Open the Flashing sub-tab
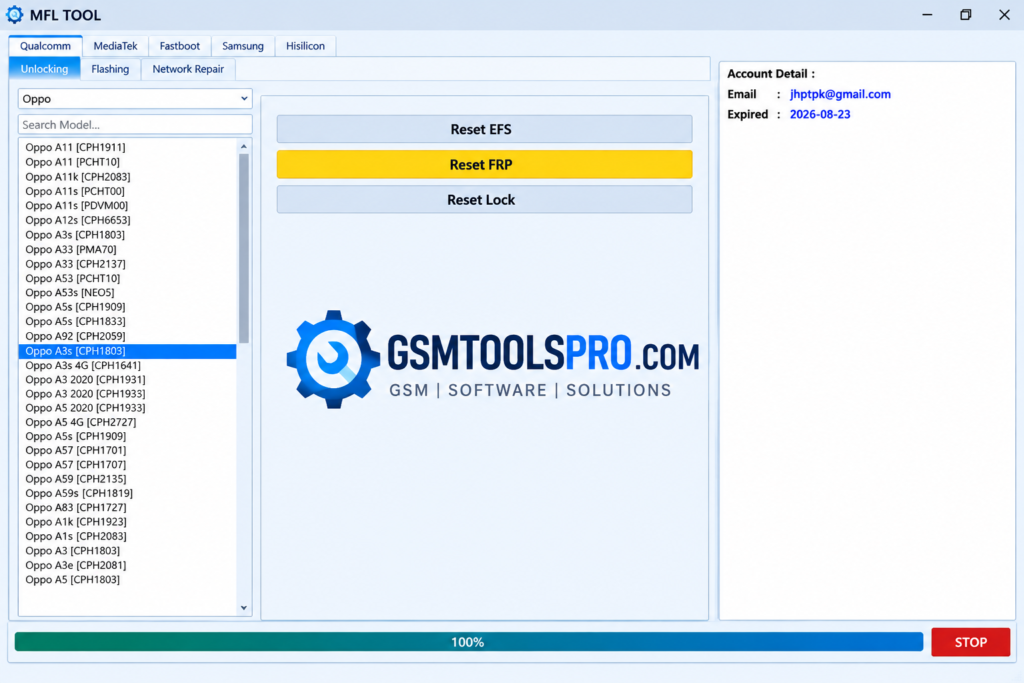This screenshot has width=1024, height=683. (x=110, y=69)
